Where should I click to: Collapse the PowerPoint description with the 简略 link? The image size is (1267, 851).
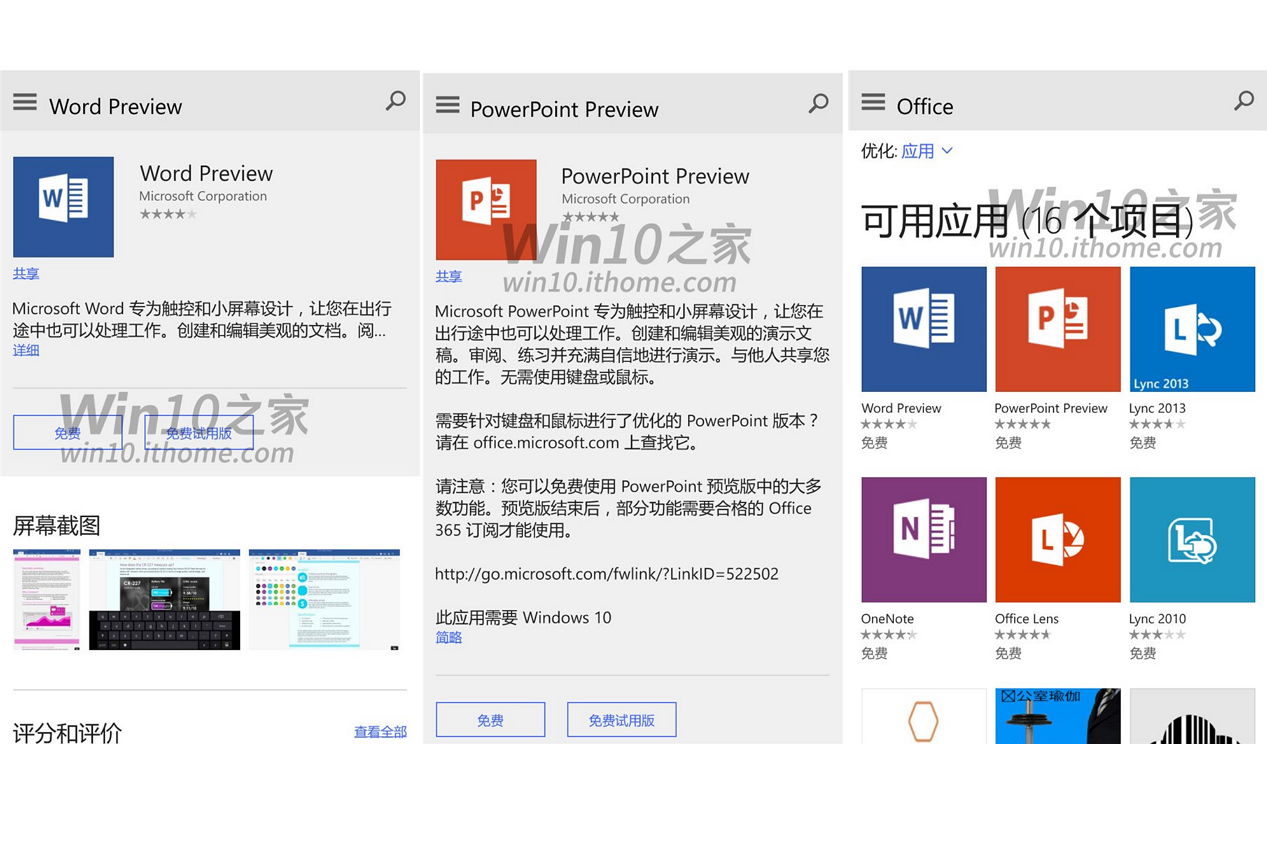[449, 638]
